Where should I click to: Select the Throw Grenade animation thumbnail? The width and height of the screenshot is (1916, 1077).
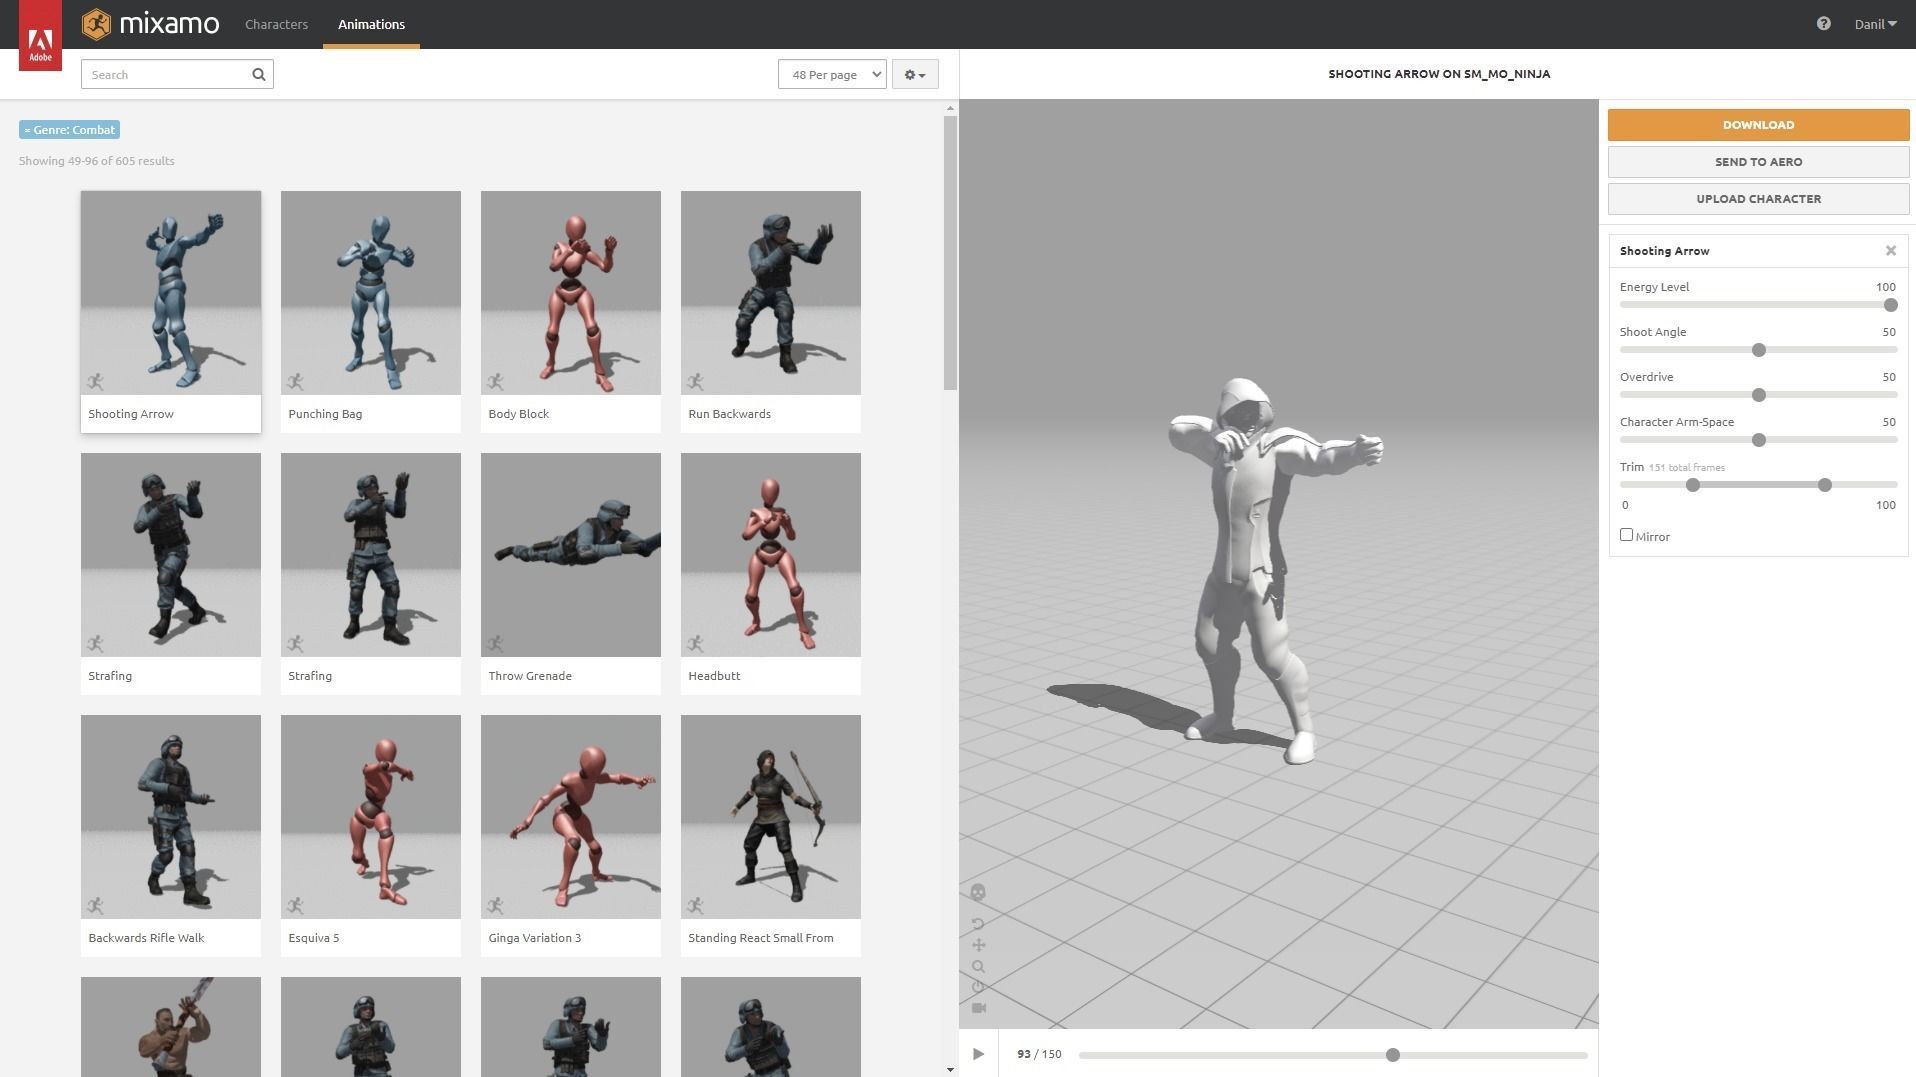coord(571,555)
